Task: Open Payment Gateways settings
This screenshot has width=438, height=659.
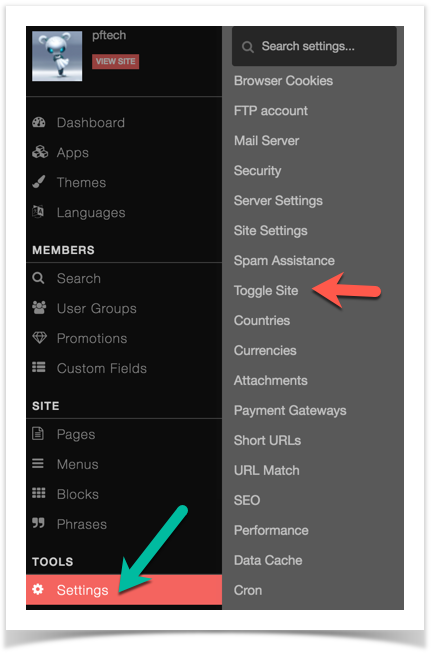Action: (290, 410)
